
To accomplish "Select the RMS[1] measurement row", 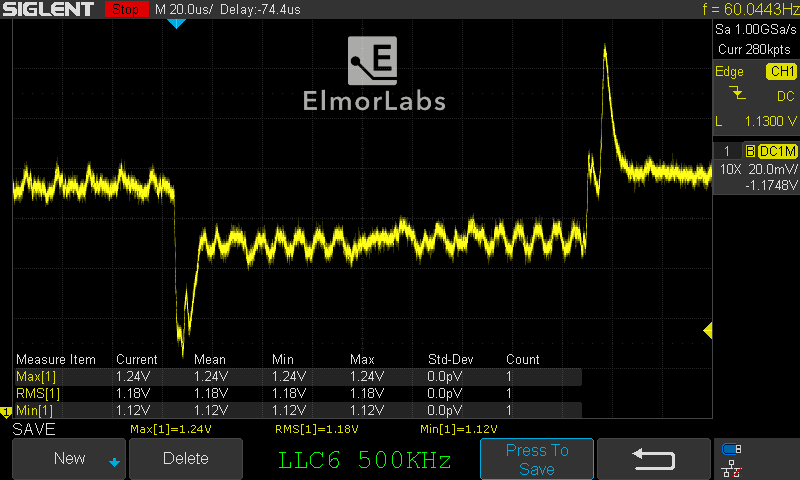I will (298, 393).
